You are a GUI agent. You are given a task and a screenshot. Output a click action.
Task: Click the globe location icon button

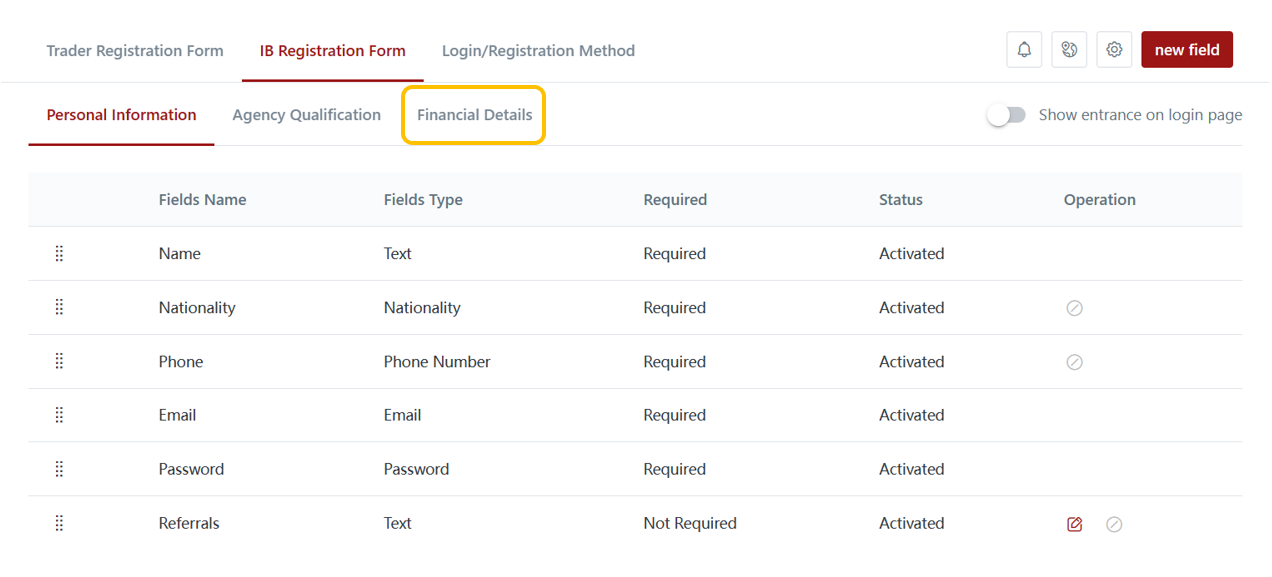click(x=1069, y=50)
